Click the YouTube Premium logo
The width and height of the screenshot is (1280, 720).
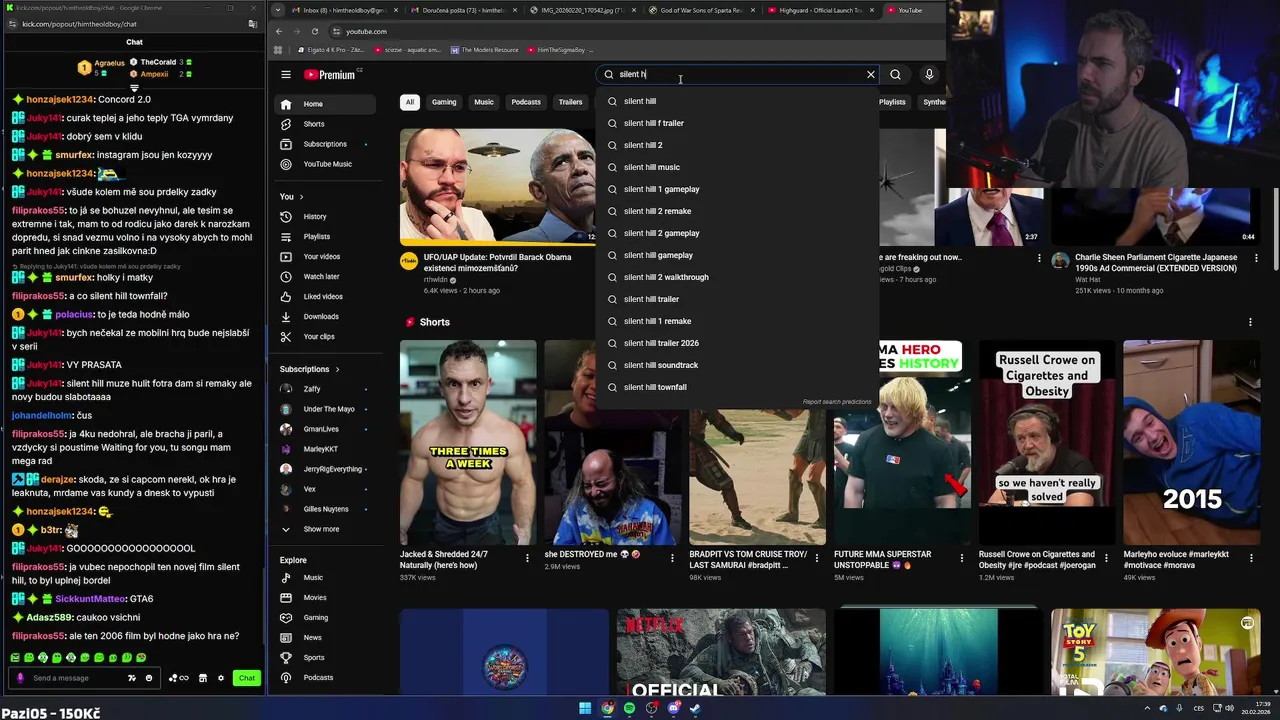329,75
